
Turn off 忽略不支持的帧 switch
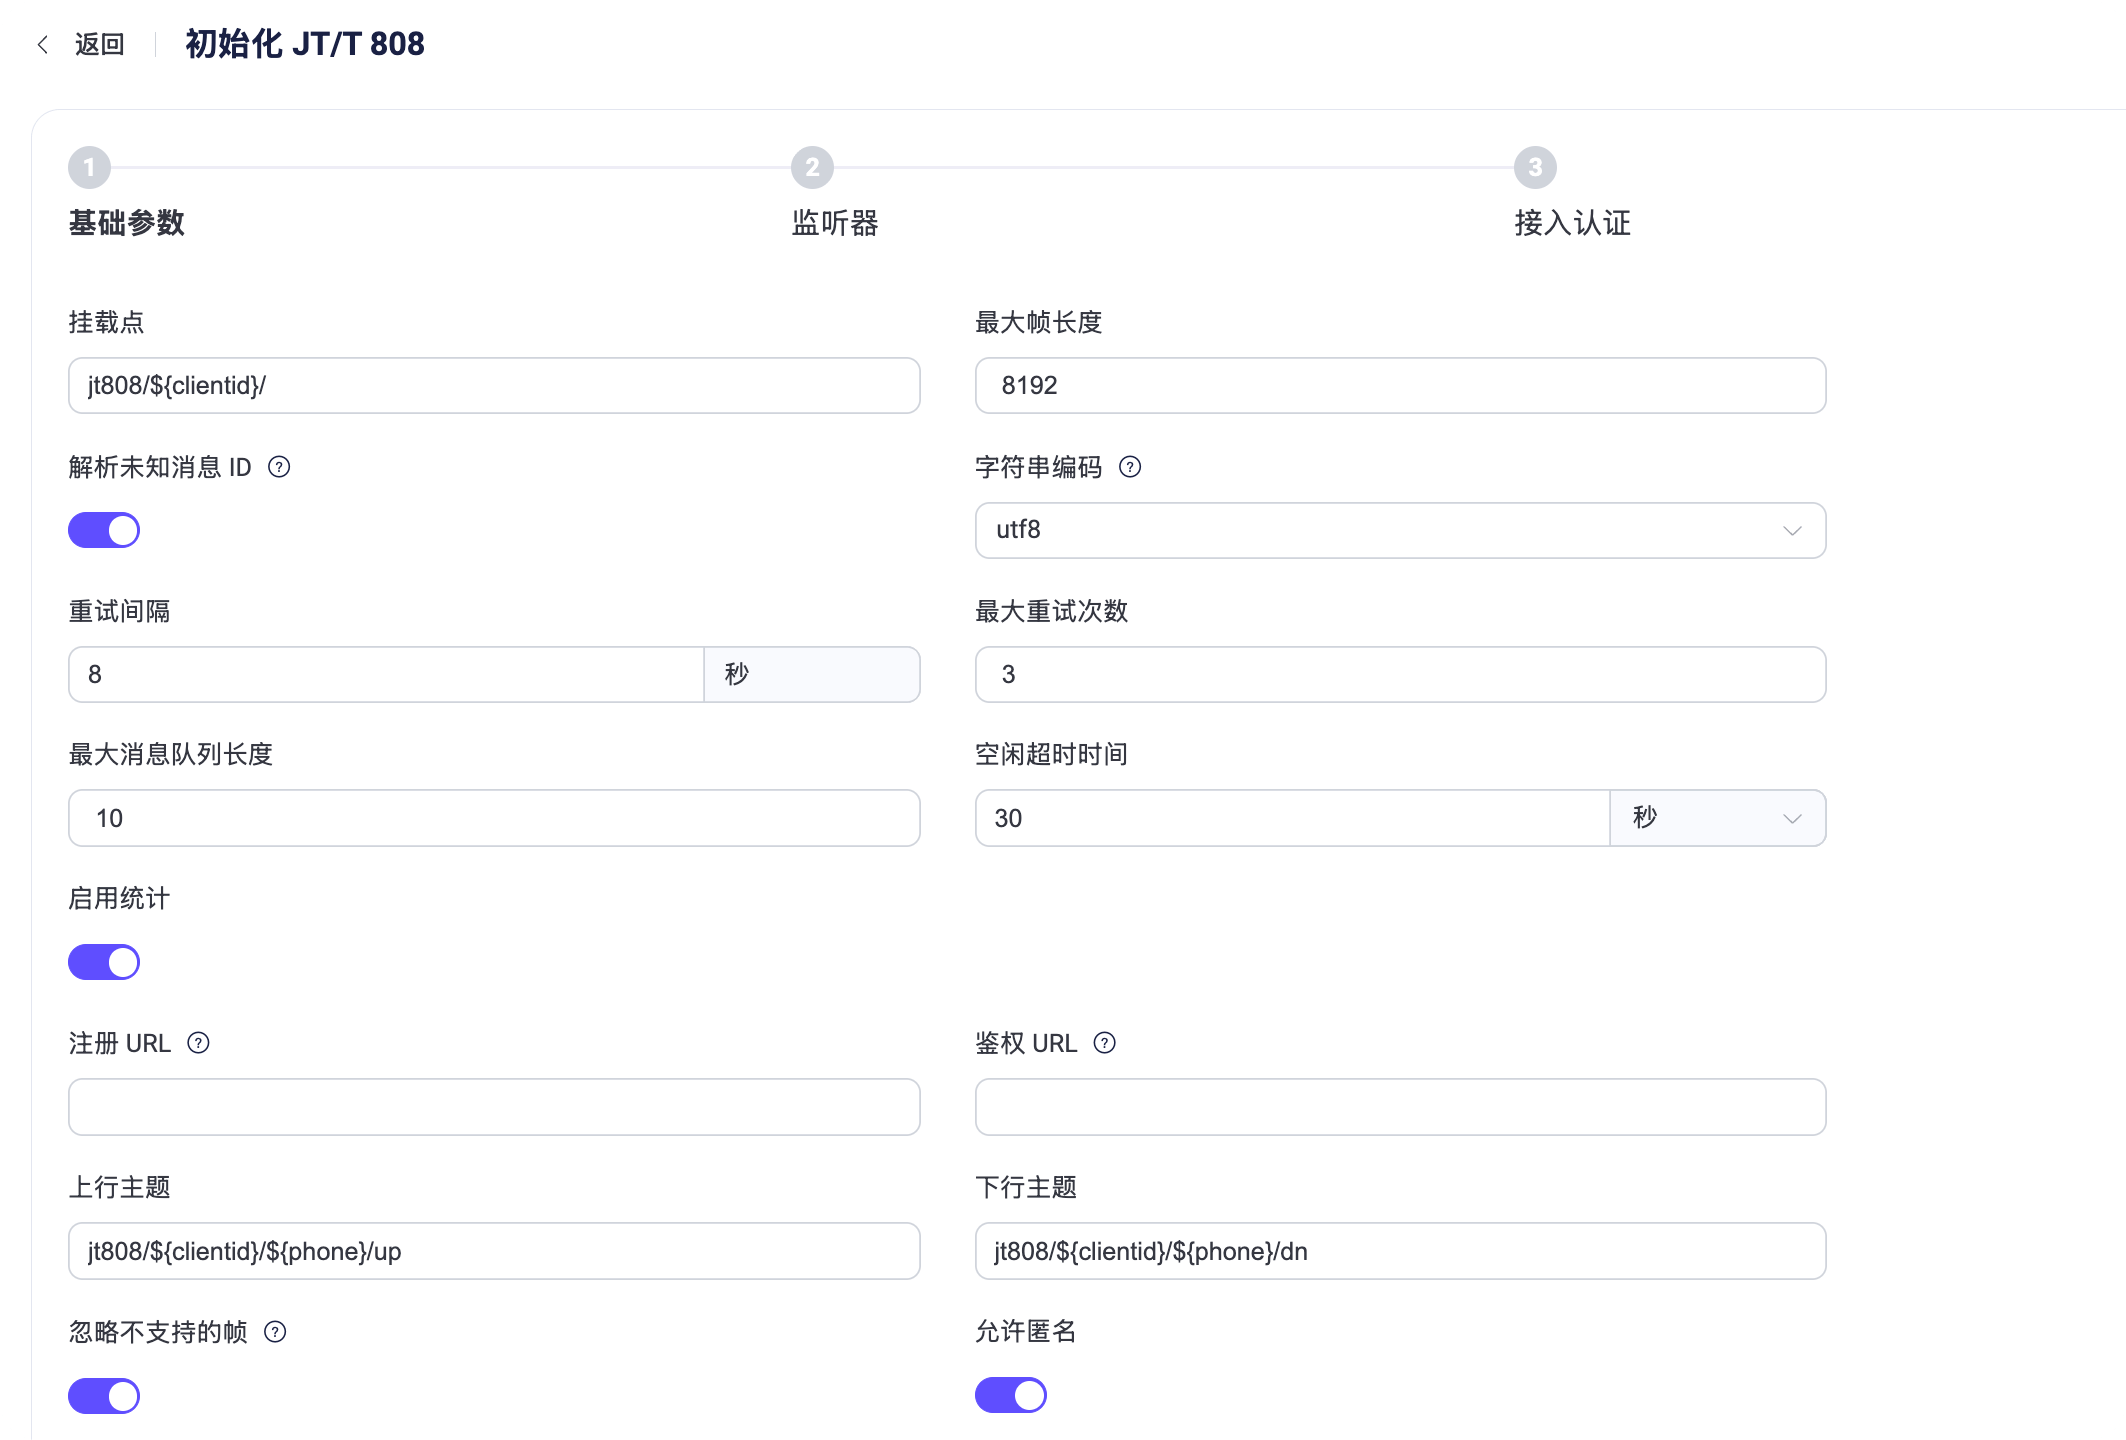click(x=104, y=1396)
